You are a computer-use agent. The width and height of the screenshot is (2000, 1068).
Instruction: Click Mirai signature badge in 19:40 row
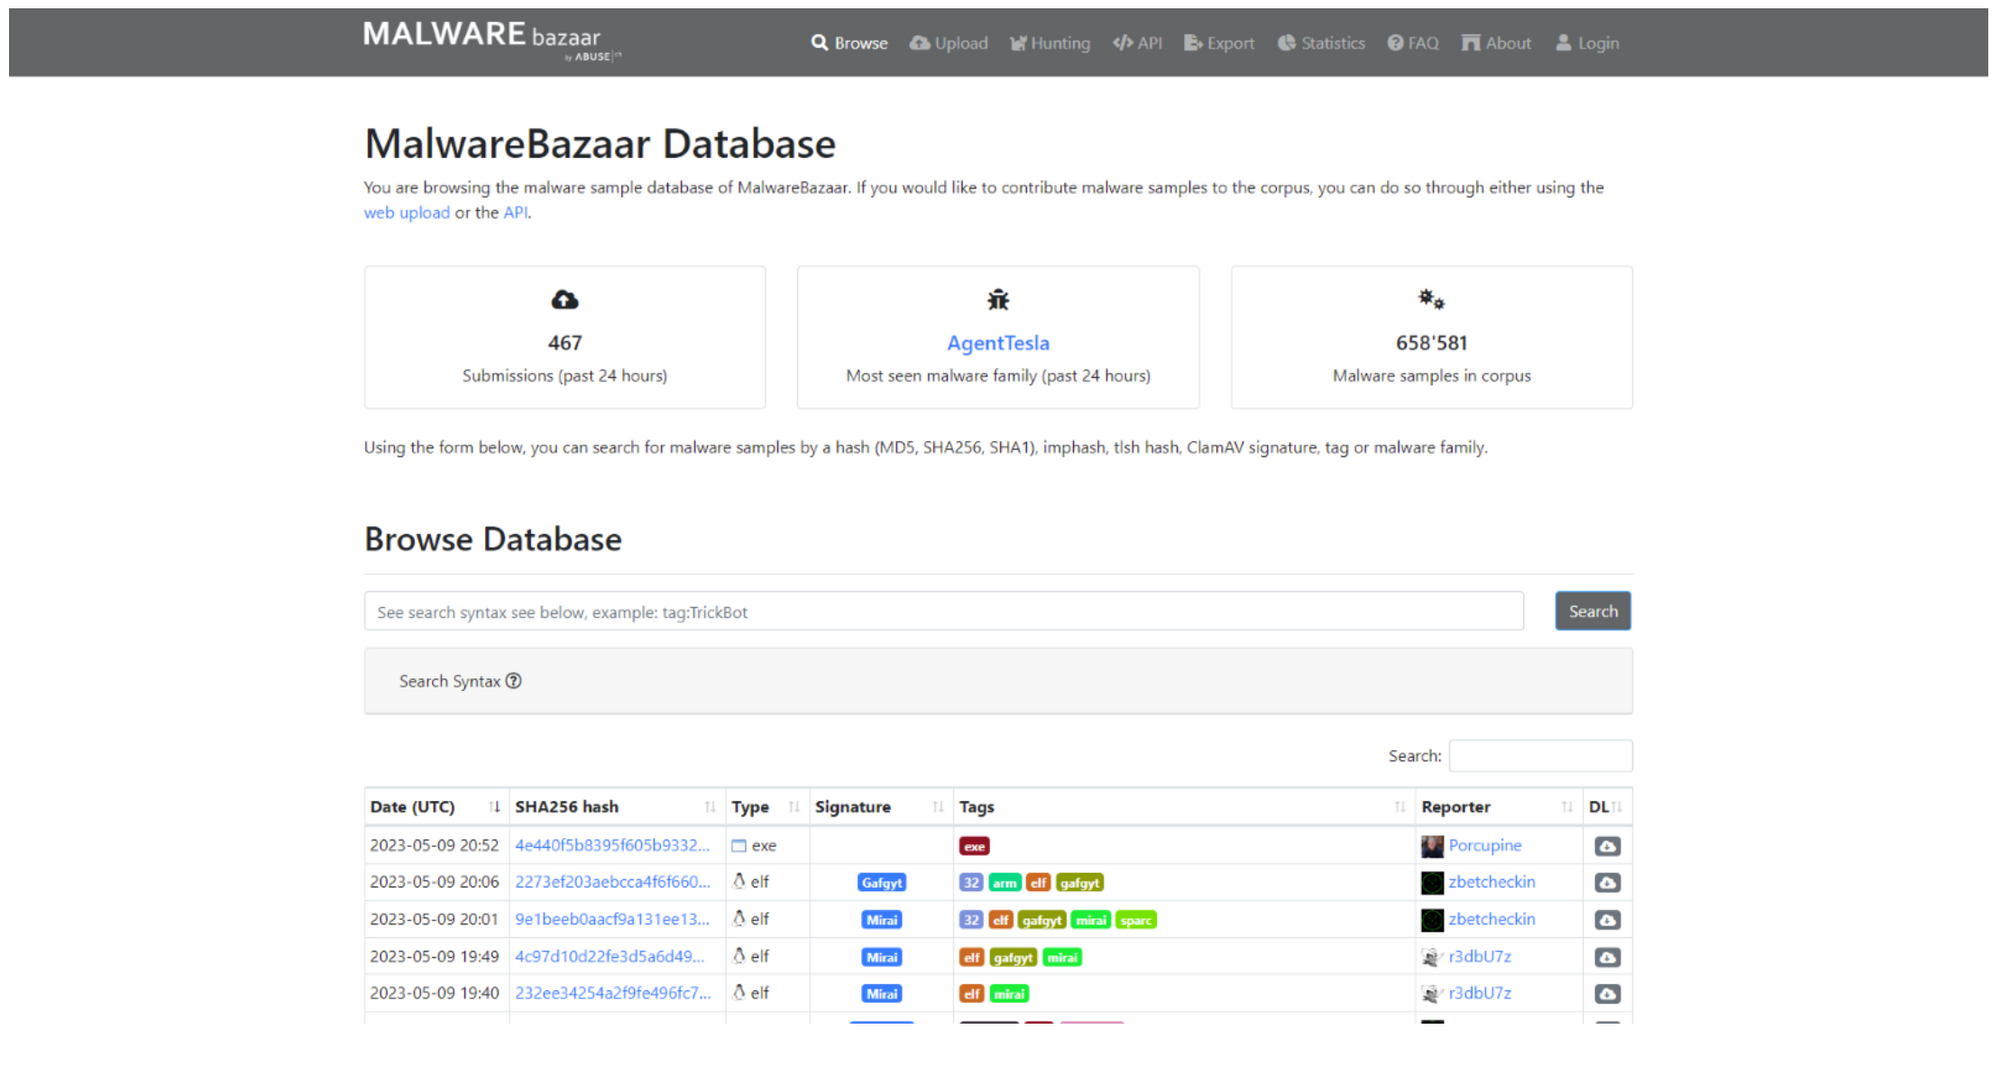tap(881, 994)
